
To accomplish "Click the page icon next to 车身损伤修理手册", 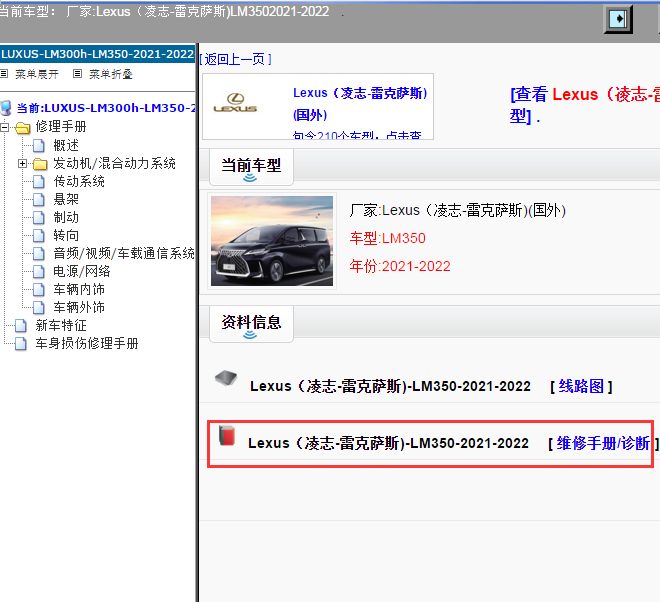I will pyautogui.click(x=21, y=344).
